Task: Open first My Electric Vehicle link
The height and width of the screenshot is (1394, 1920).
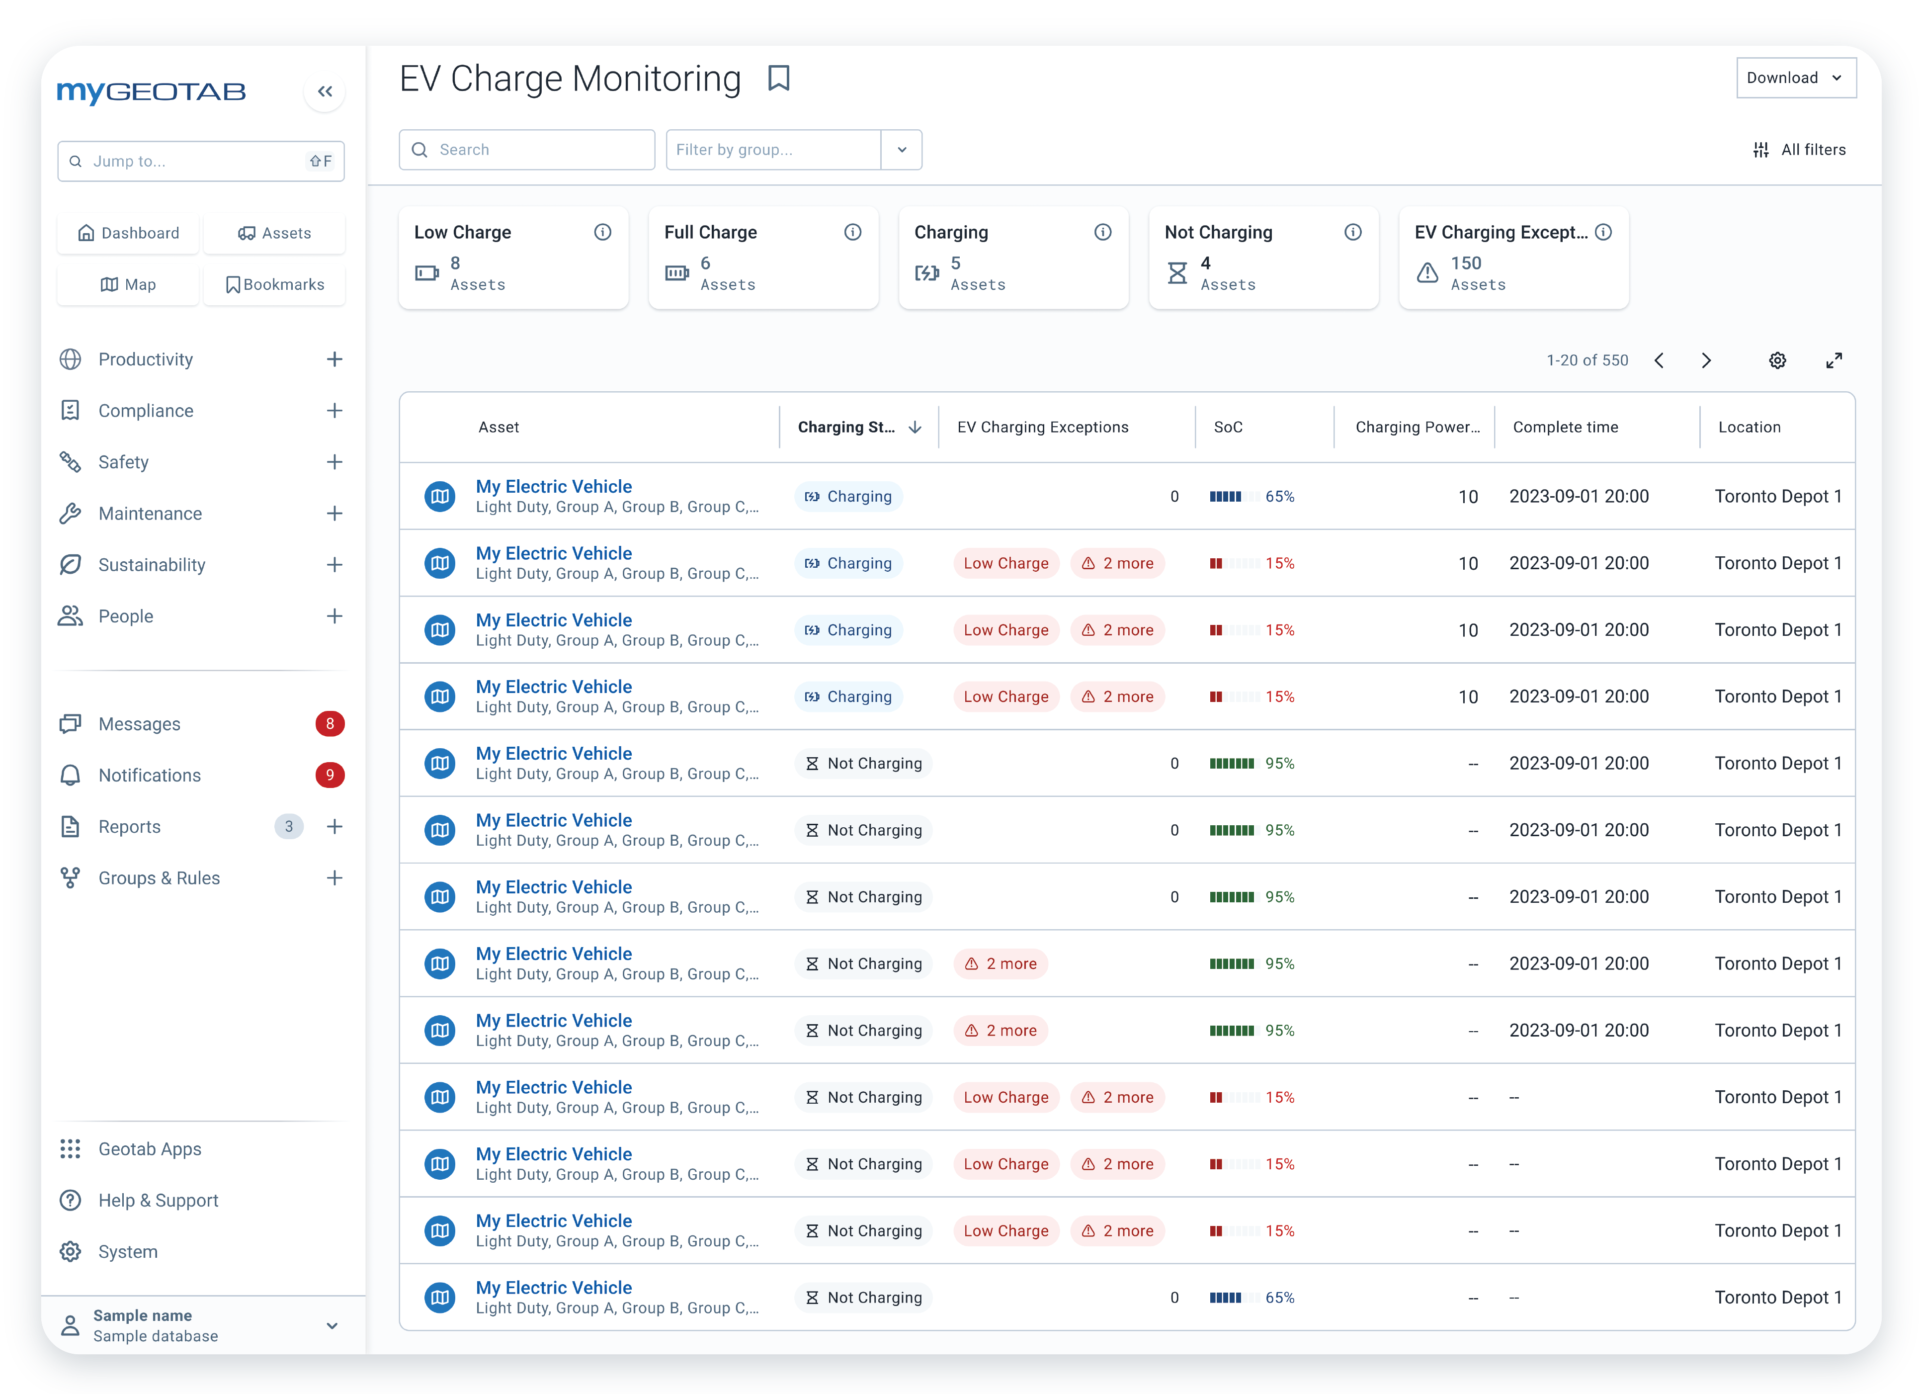Action: coord(554,486)
